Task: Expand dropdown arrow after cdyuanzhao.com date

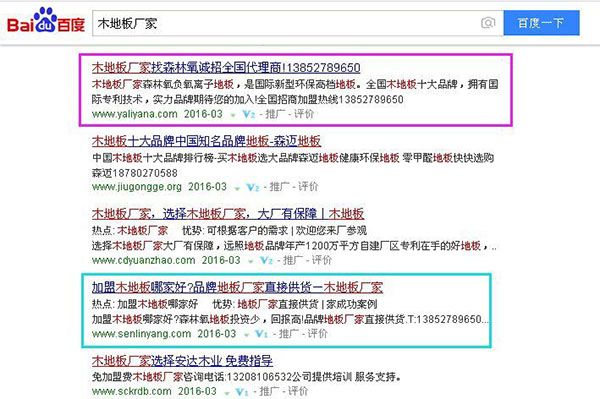Action: (251, 261)
